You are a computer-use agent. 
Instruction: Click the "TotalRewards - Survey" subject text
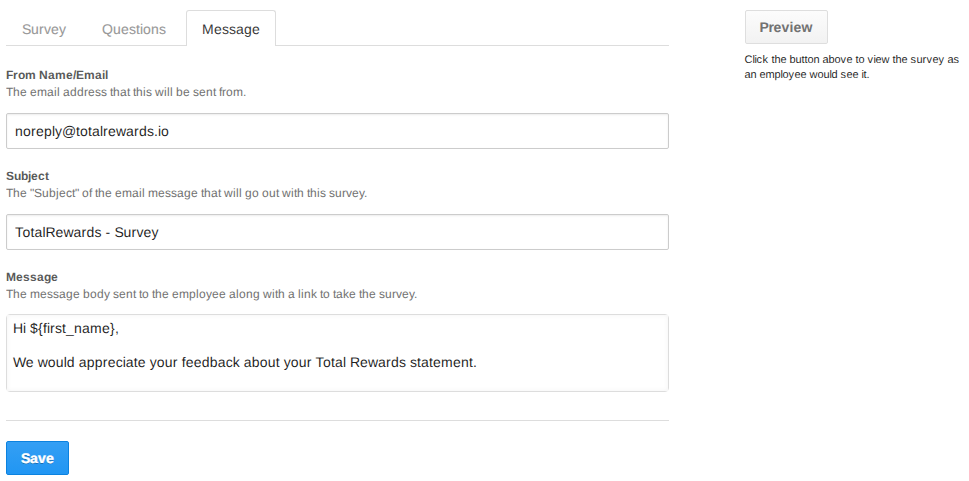(x=87, y=232)
